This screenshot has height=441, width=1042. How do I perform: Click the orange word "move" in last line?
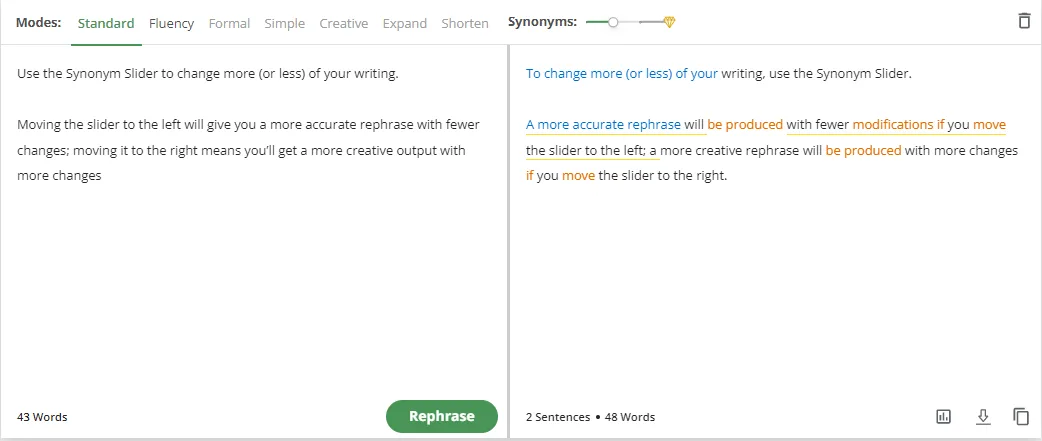coord(578,176)
